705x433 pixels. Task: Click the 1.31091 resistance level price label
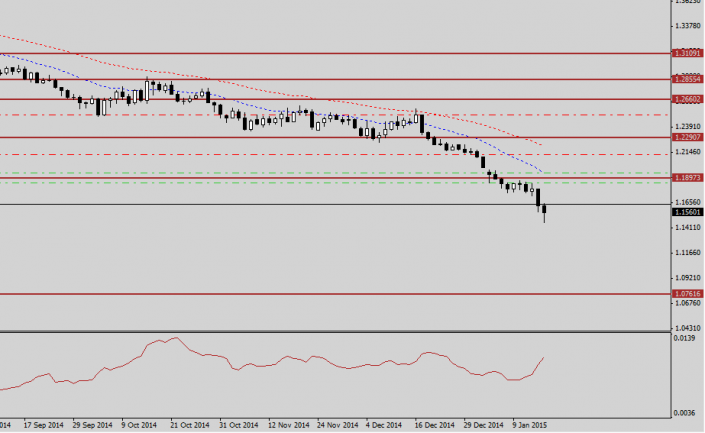point(686,53)
